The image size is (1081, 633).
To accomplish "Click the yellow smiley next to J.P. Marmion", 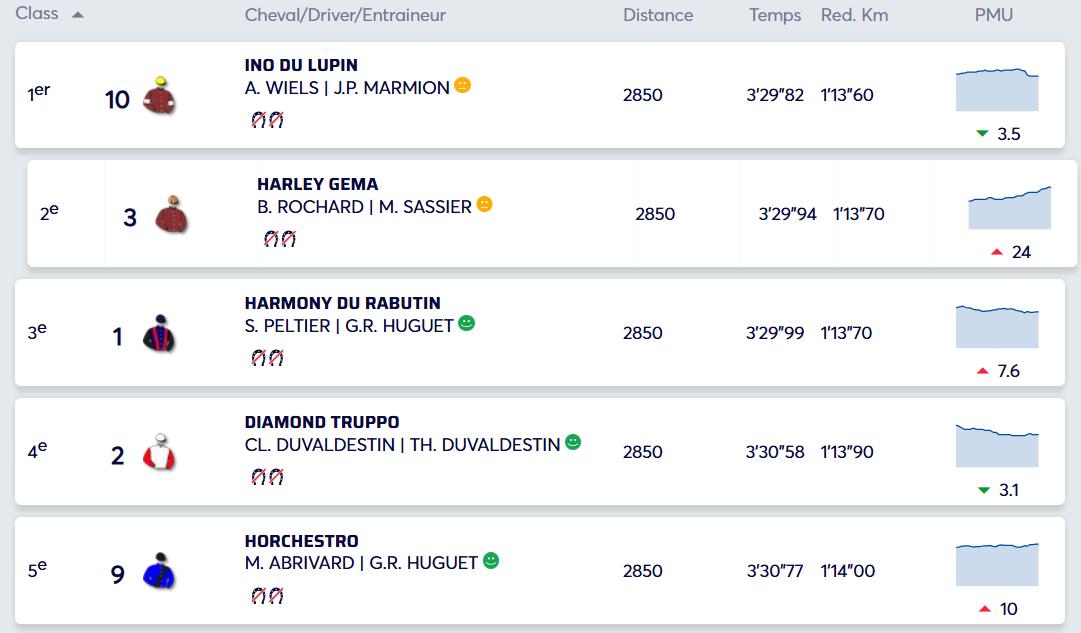I will pos(462,86).
